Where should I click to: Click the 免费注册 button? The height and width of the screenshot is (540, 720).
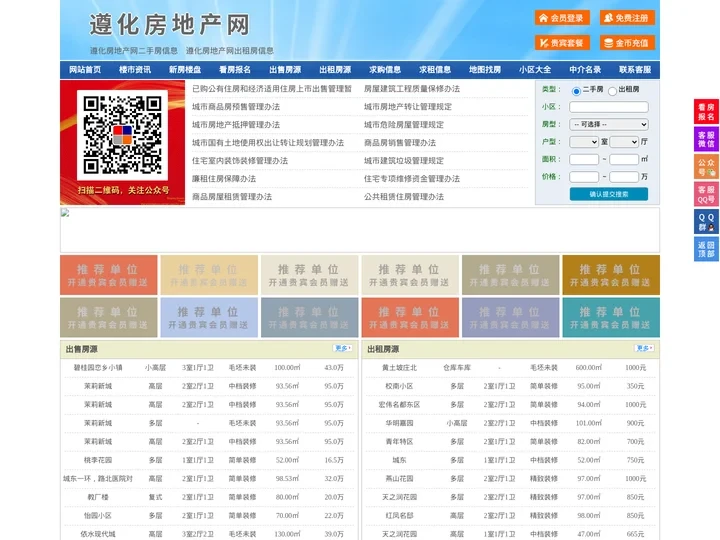pos(627,18)
